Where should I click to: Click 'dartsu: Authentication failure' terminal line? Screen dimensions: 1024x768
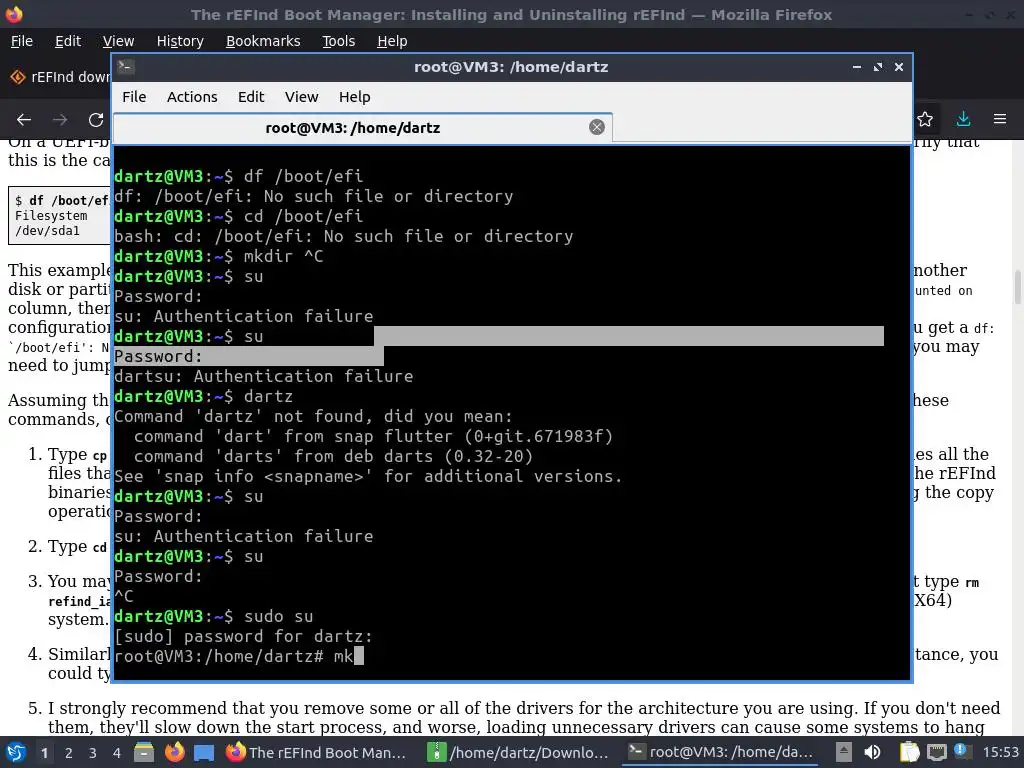pyautogui.click(x=264, y=376)
